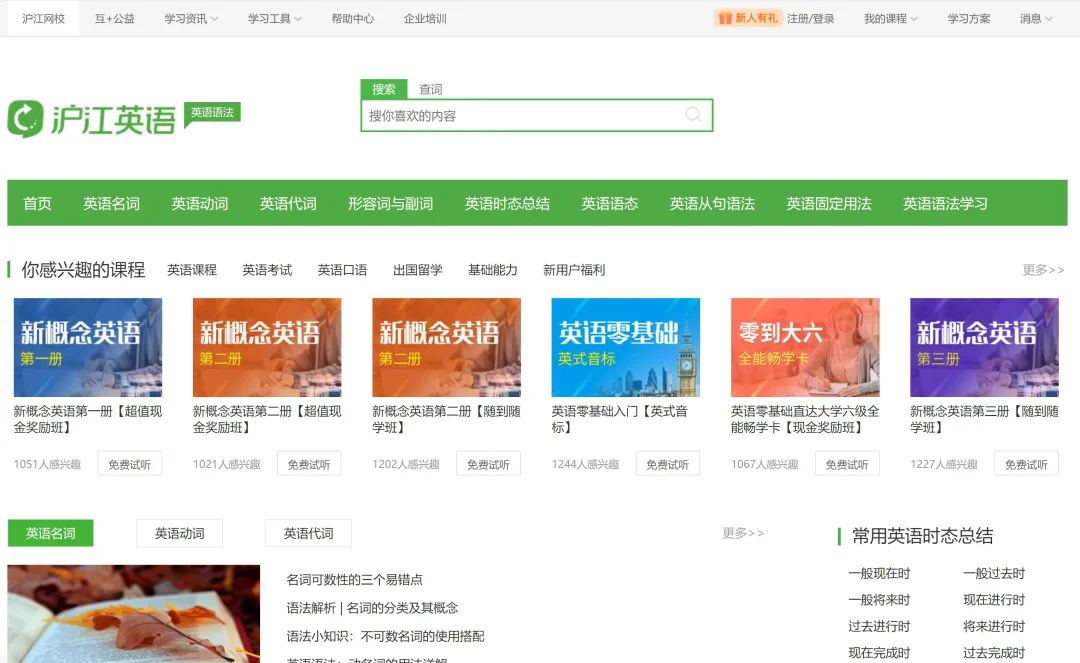Open the 新概念英语 第三册 course thumbnail
Viewport: 1080px width, 663px height.
(984, 347)
